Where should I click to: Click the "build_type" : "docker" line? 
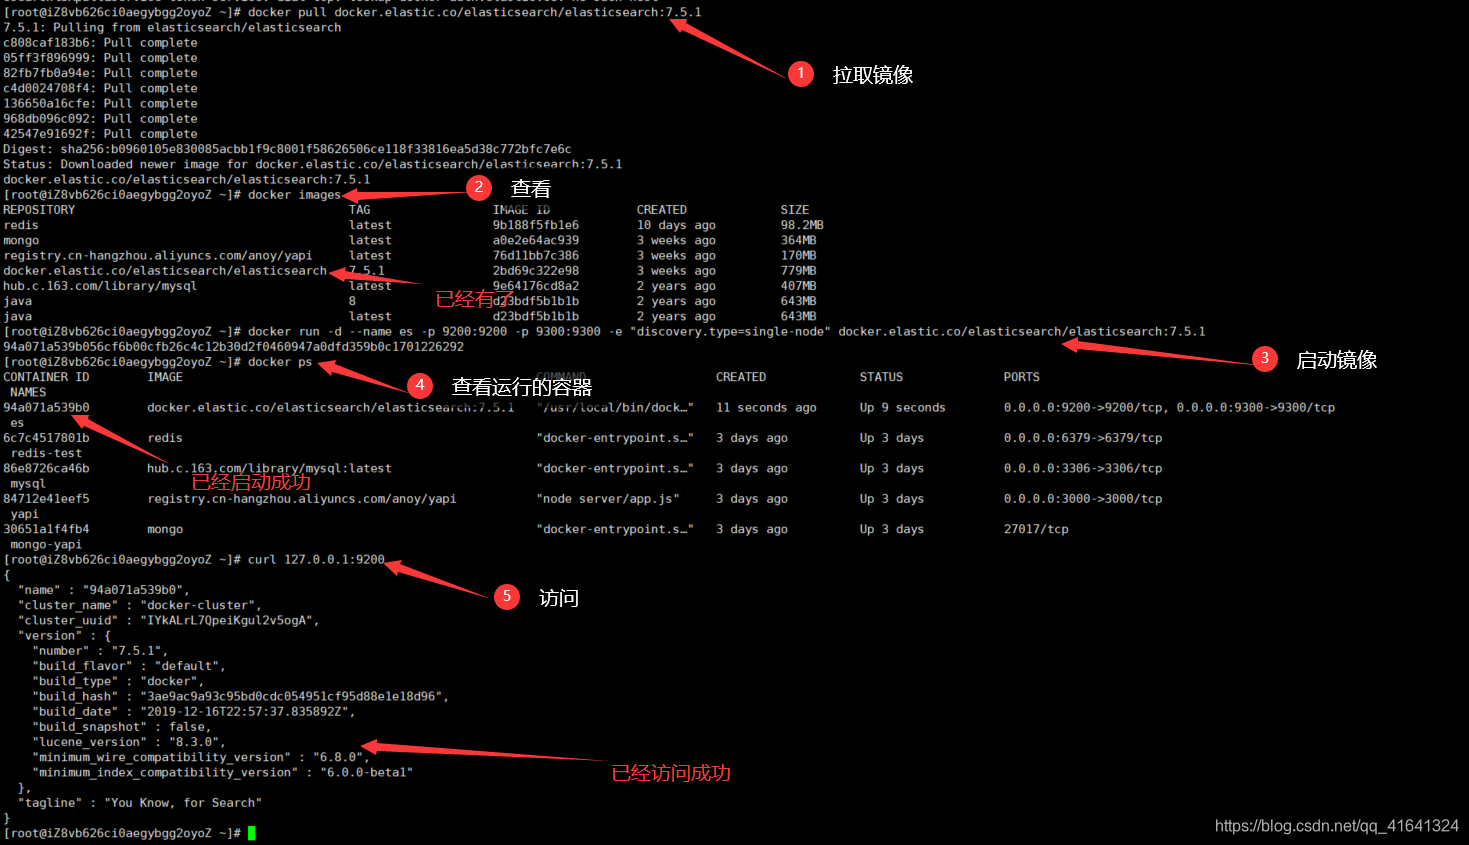pos(118,681)
